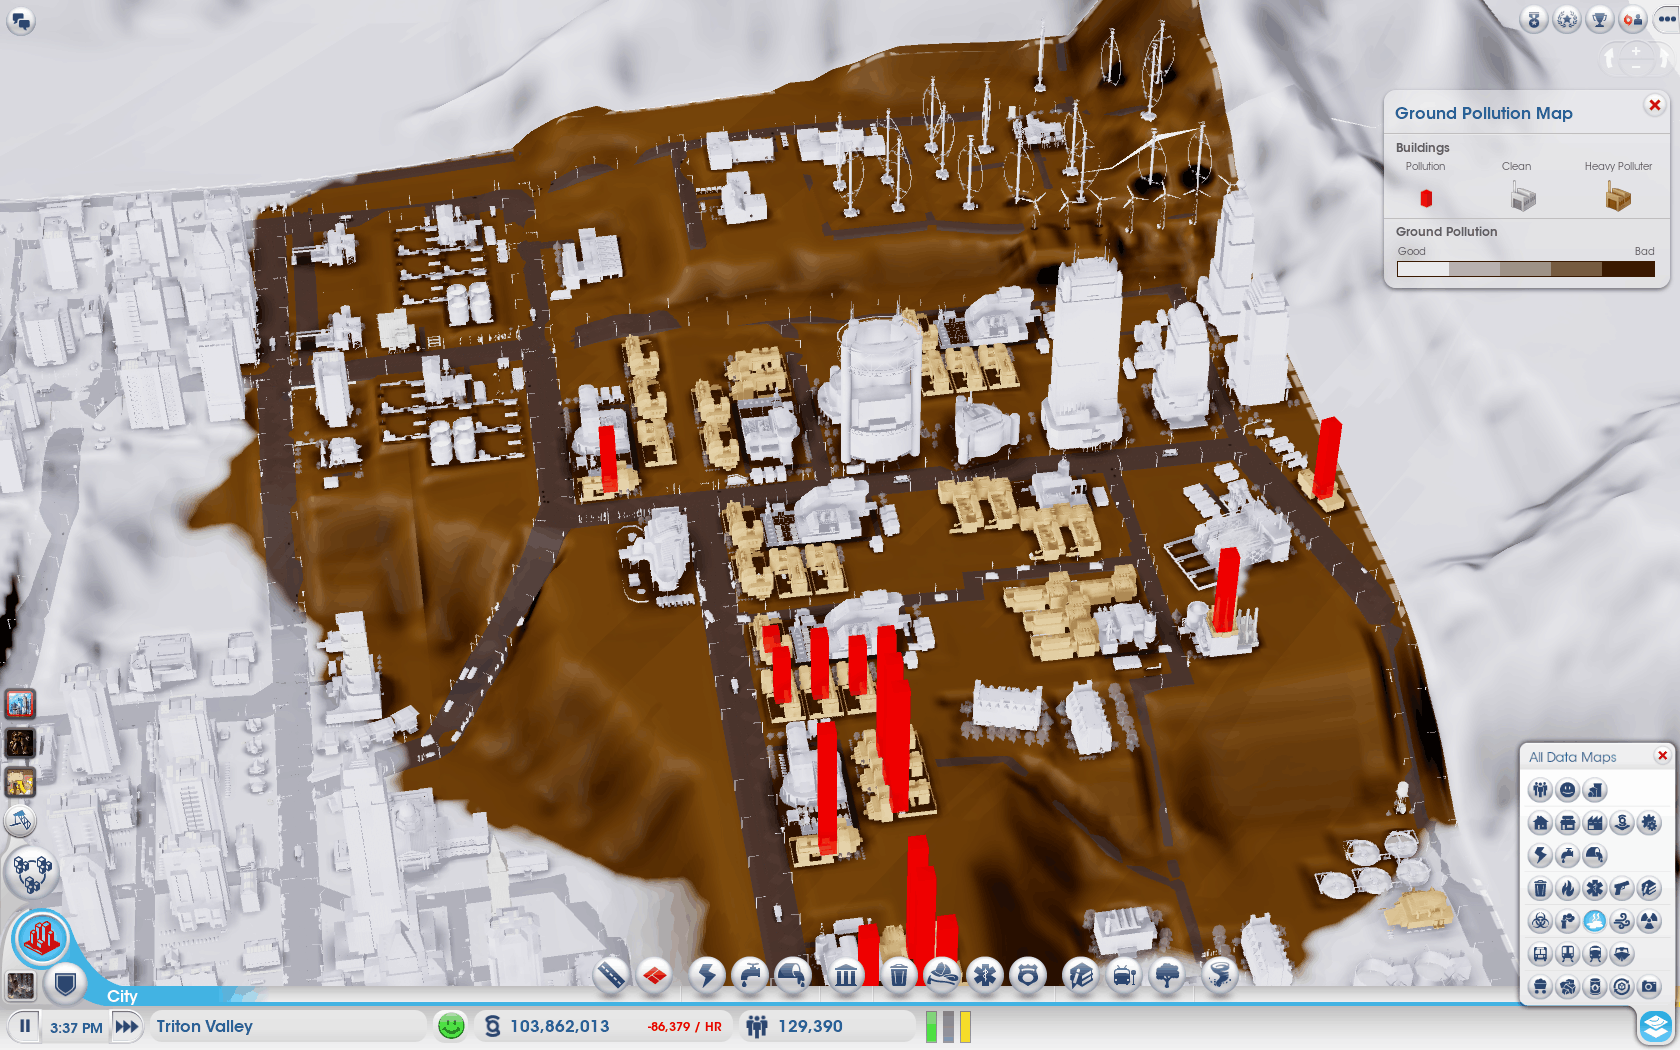1680x1050 pixels.
Task: Show the Health data map
Action: pos(1594,888)
